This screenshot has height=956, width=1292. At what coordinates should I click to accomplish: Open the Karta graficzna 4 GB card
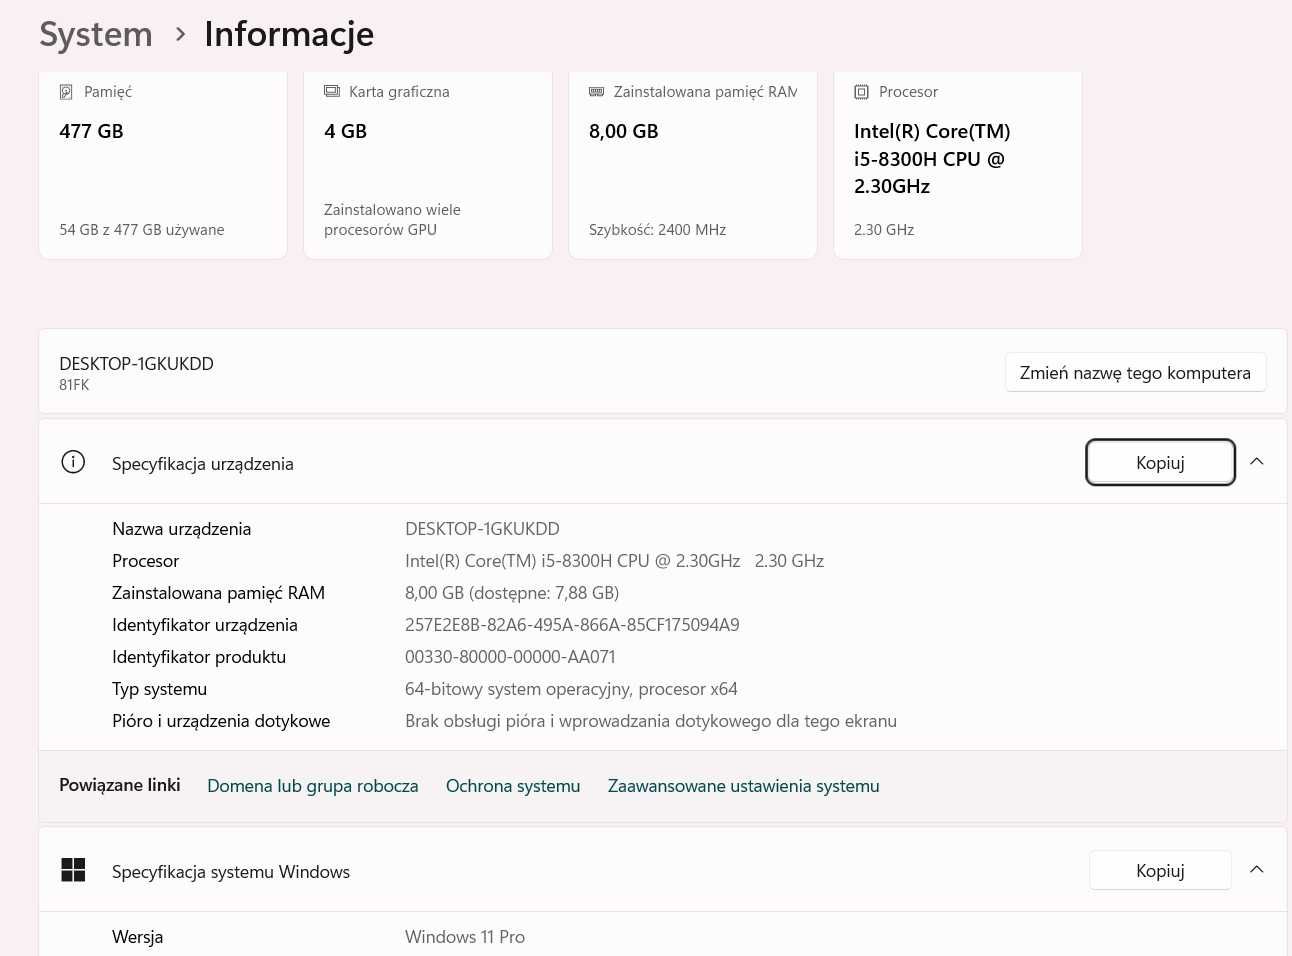tap(428, 165)
